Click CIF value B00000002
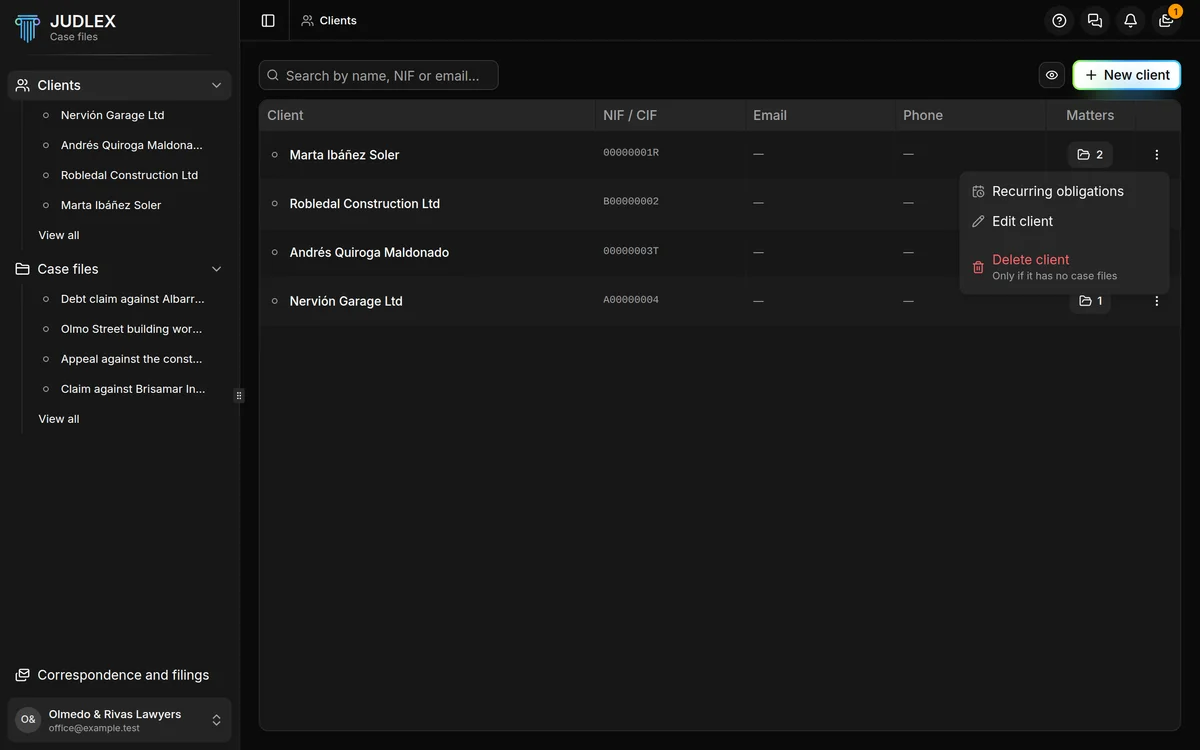 [x=631, y=201]
